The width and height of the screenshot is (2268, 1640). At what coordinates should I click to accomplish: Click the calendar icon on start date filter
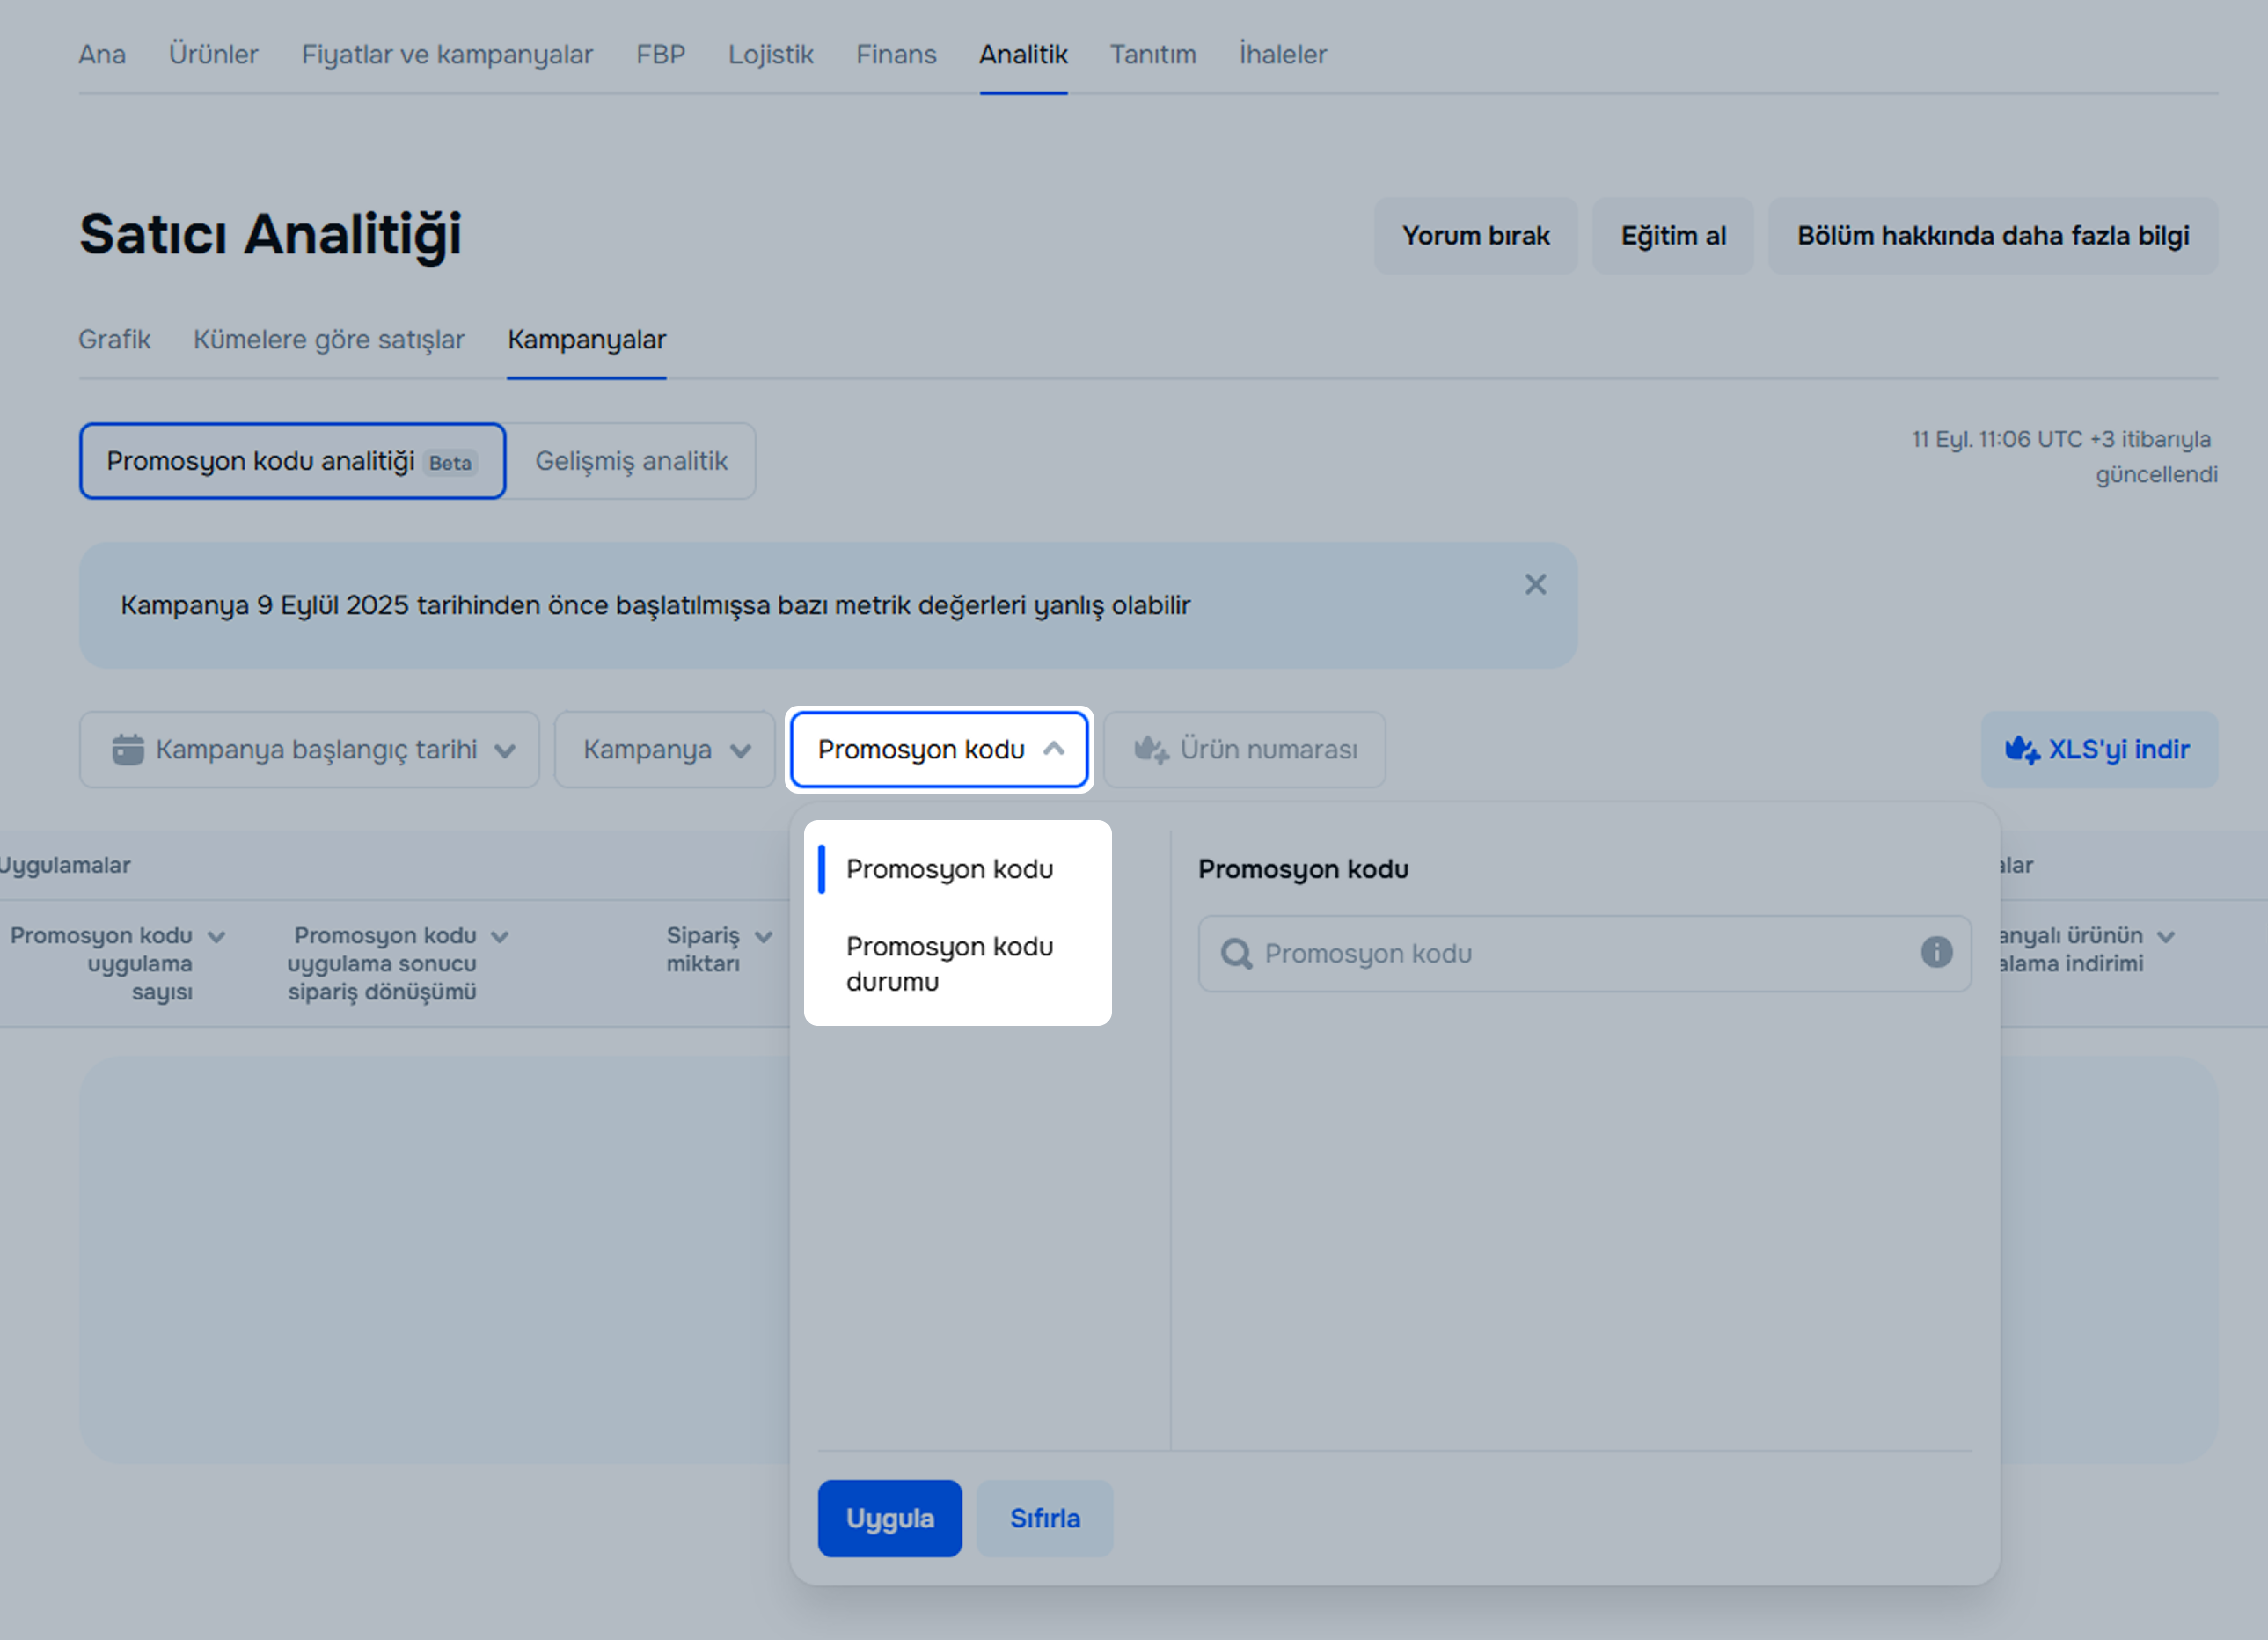pyautogui.click(x=128, y=749)
